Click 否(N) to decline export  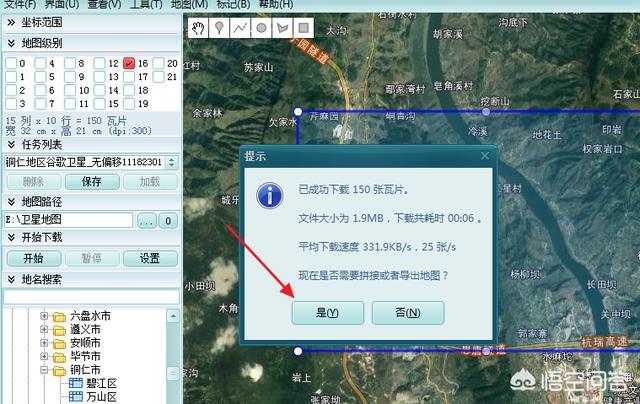point(407,313)
